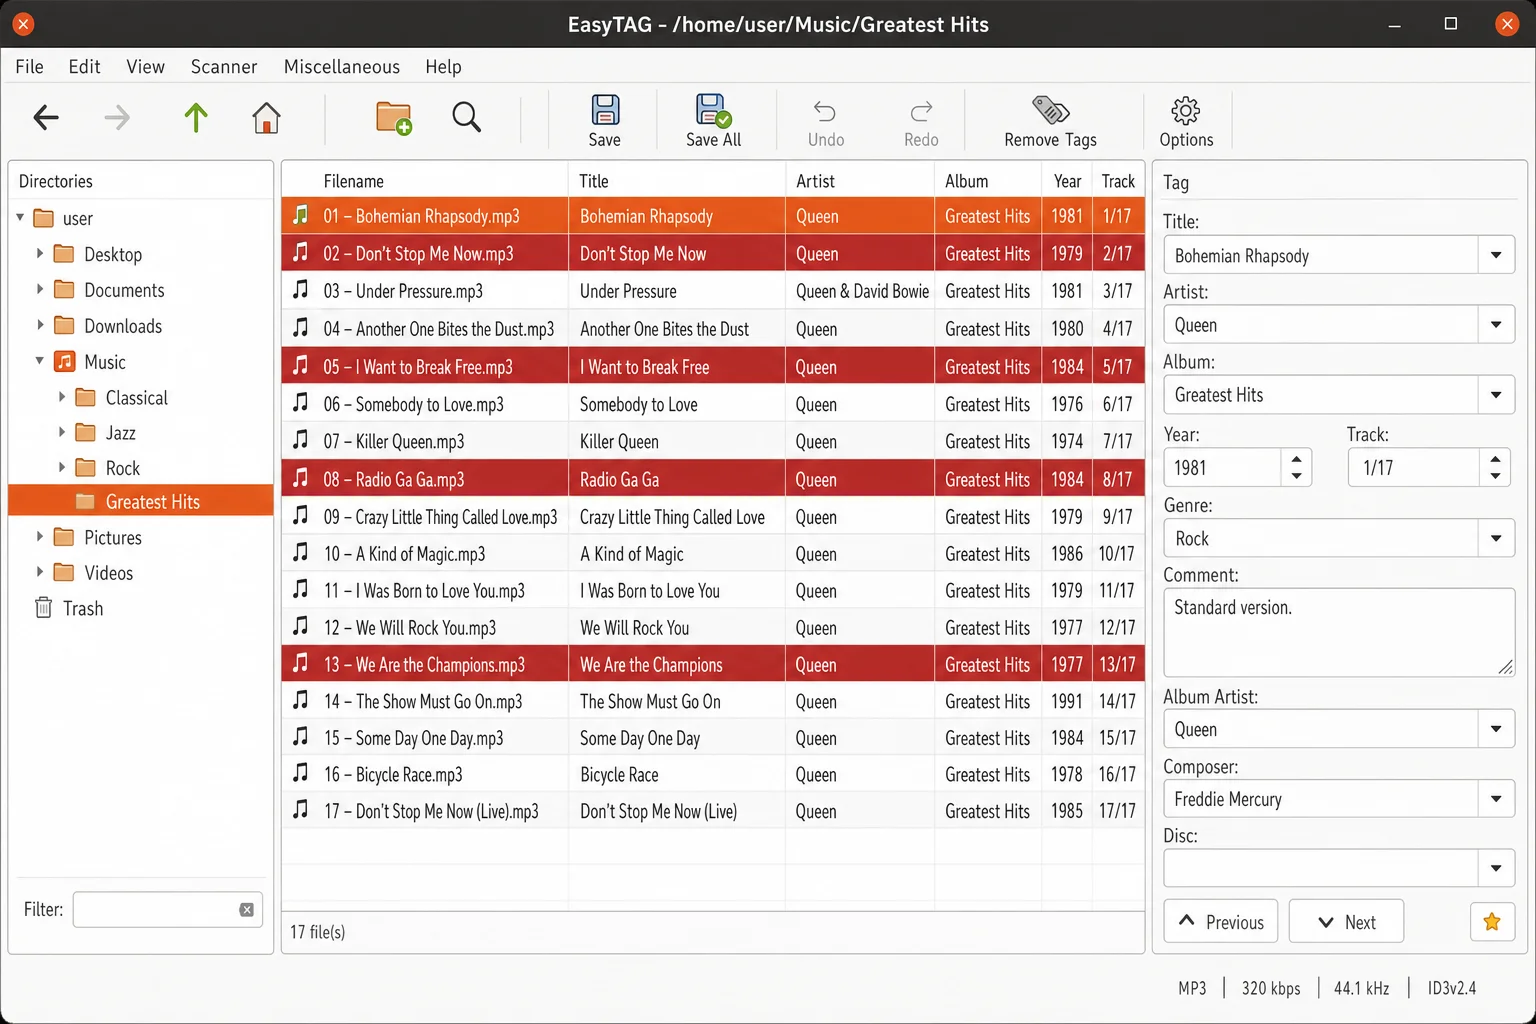Open the Help menu
Viewport: 1536px width, 1024px height.
(x=443, y=66)
